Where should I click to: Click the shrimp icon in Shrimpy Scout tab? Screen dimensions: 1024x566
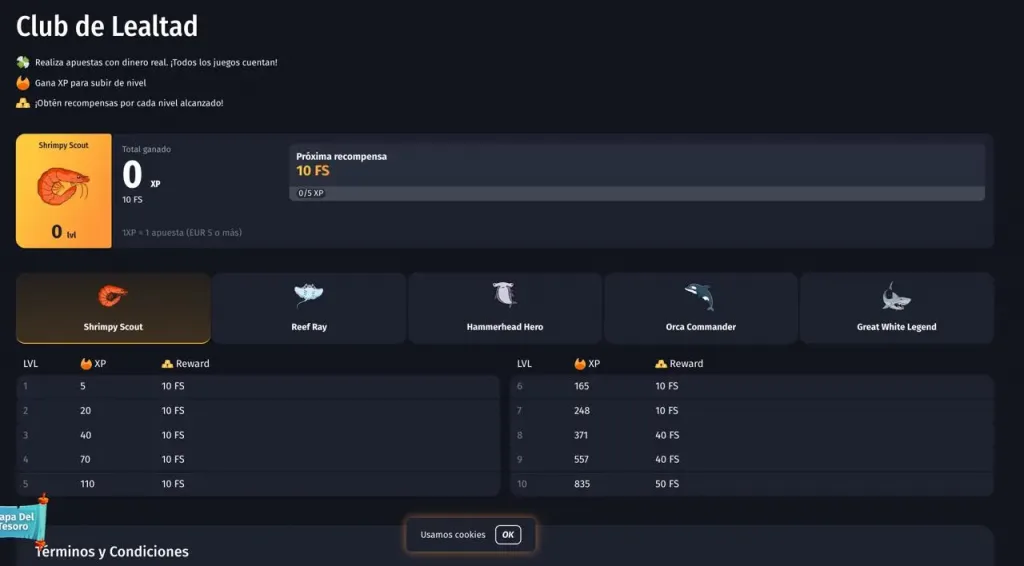point(112,296)
